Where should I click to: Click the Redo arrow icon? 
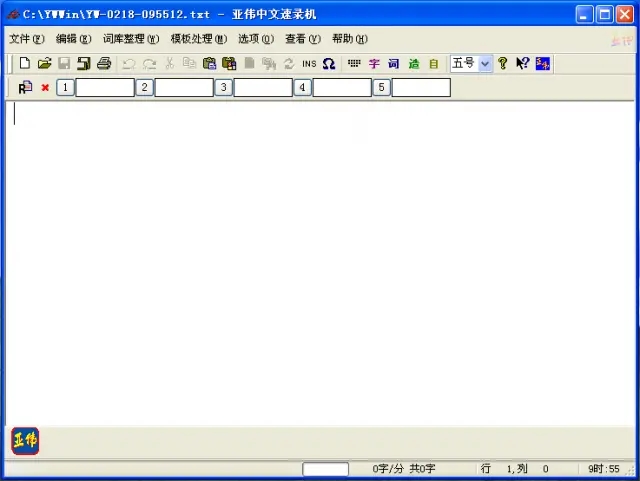click(x=149, y=64)
